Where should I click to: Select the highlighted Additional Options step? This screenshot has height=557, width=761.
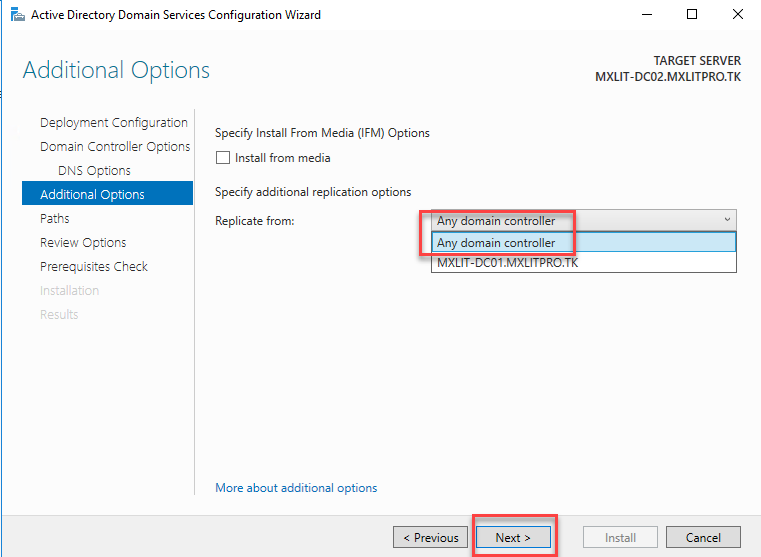pyautogui.click(x=92, y=195)
